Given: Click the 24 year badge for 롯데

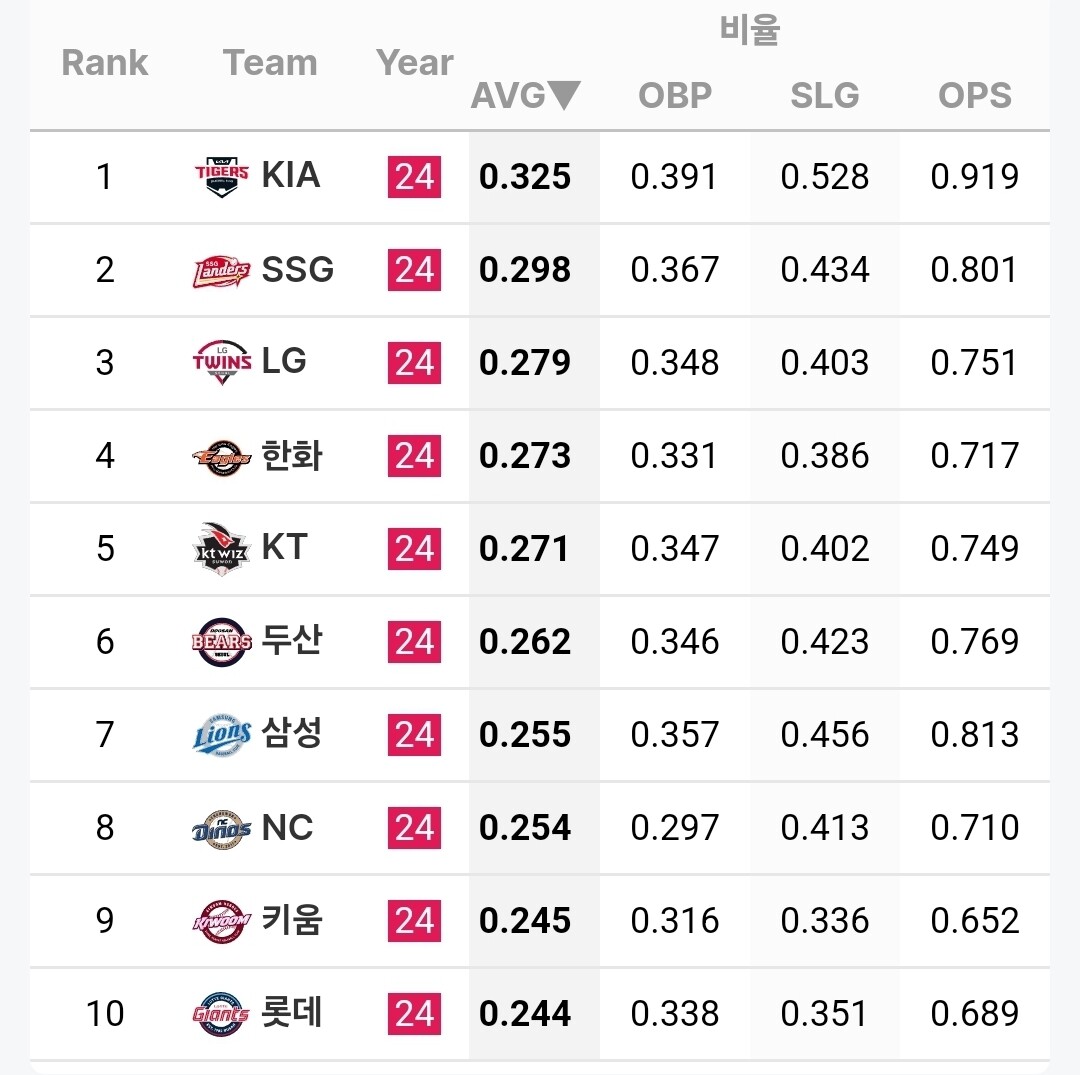Looking at the screenshot, I should [x=414, y=1014].
